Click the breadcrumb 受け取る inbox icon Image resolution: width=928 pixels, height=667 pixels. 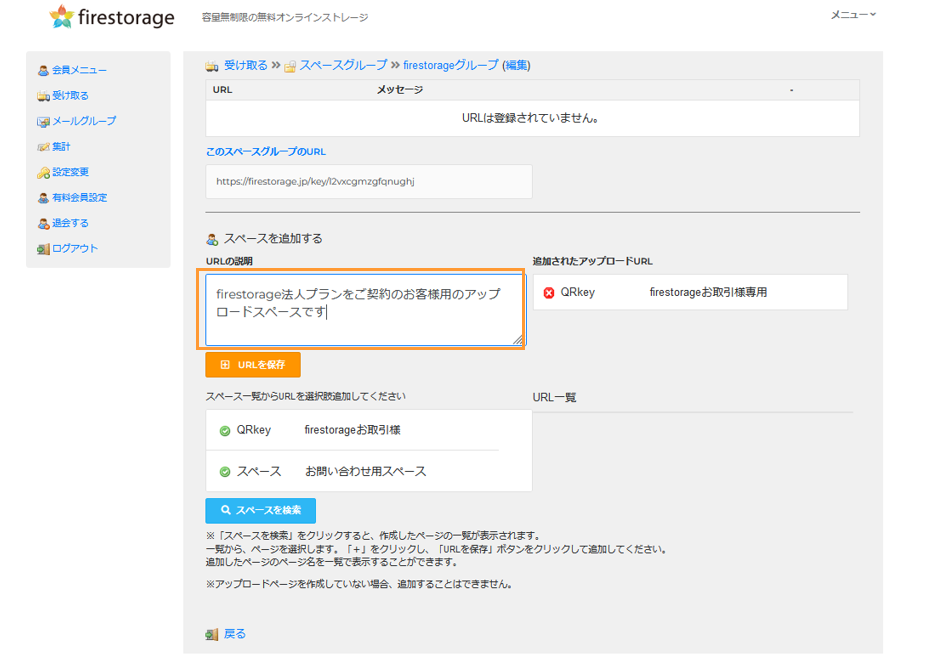tap(212, 66)
